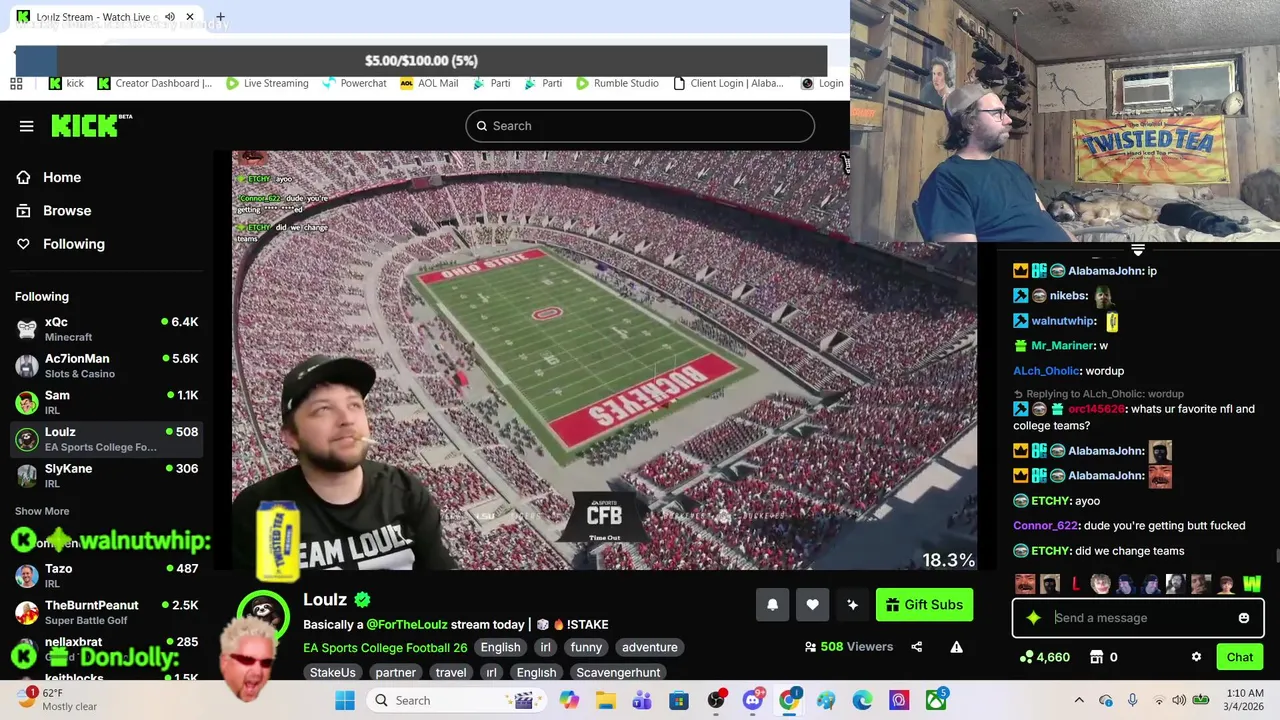Click the Kick search field
The width and height of the screenshot is (1280, 720).
640,126
